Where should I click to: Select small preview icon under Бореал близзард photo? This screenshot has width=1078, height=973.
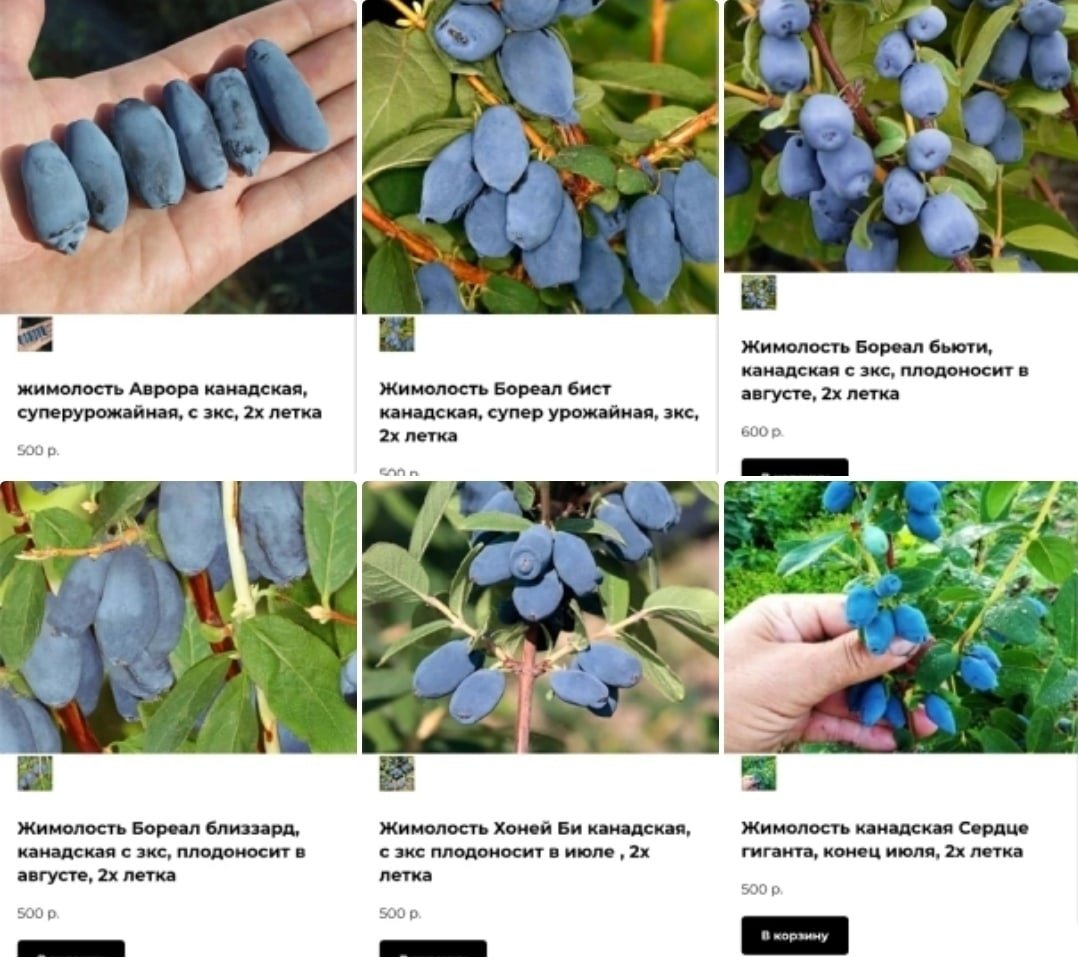pos(35,774)
